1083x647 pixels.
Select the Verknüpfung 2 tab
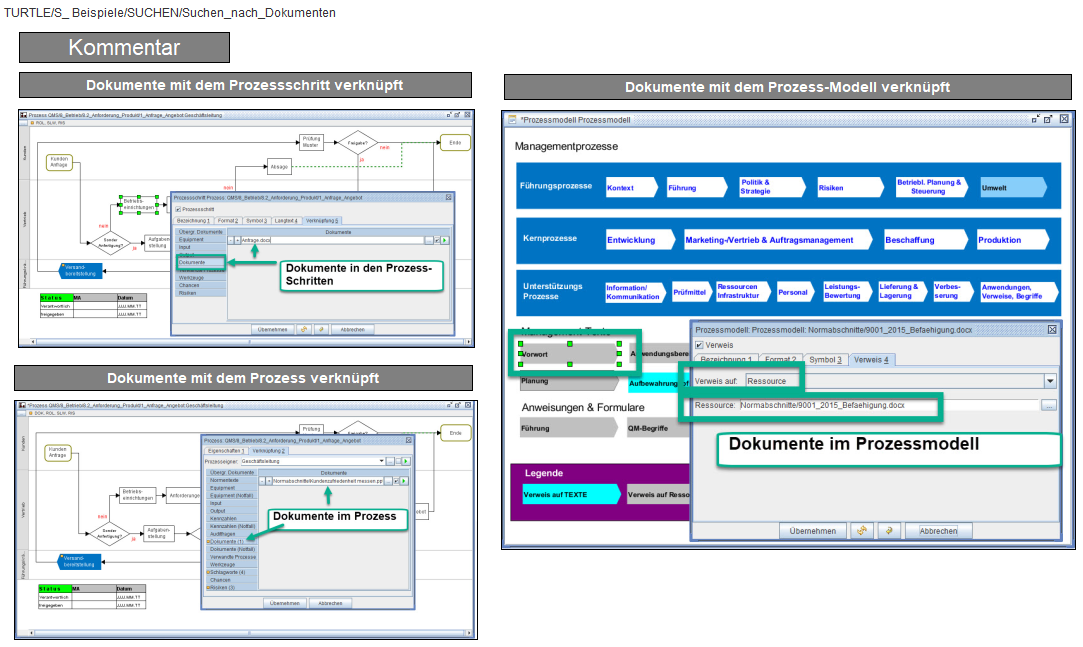tap(269, 450)
